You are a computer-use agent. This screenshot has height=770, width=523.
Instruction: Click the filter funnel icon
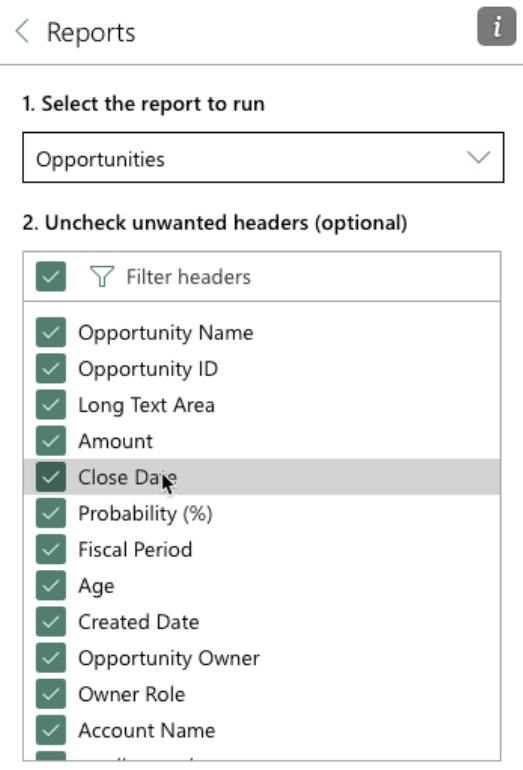click(x=102, y=276)
